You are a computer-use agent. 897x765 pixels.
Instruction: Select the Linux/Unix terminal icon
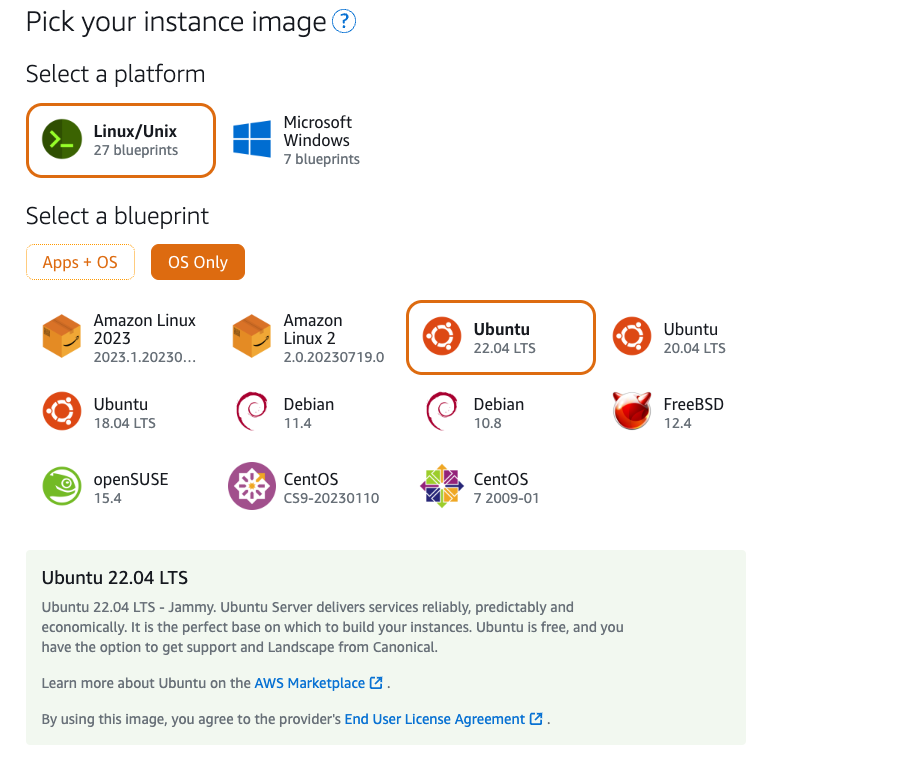[62, 140]
